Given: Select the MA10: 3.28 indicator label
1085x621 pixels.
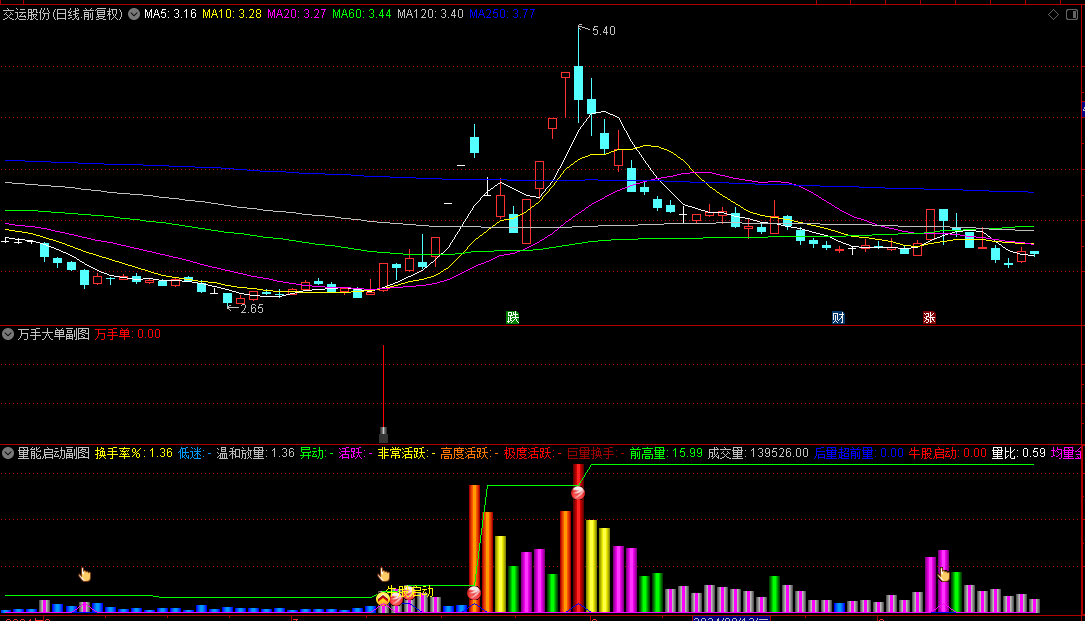Looking at the screenshot, I should click(x=232, y=14).
